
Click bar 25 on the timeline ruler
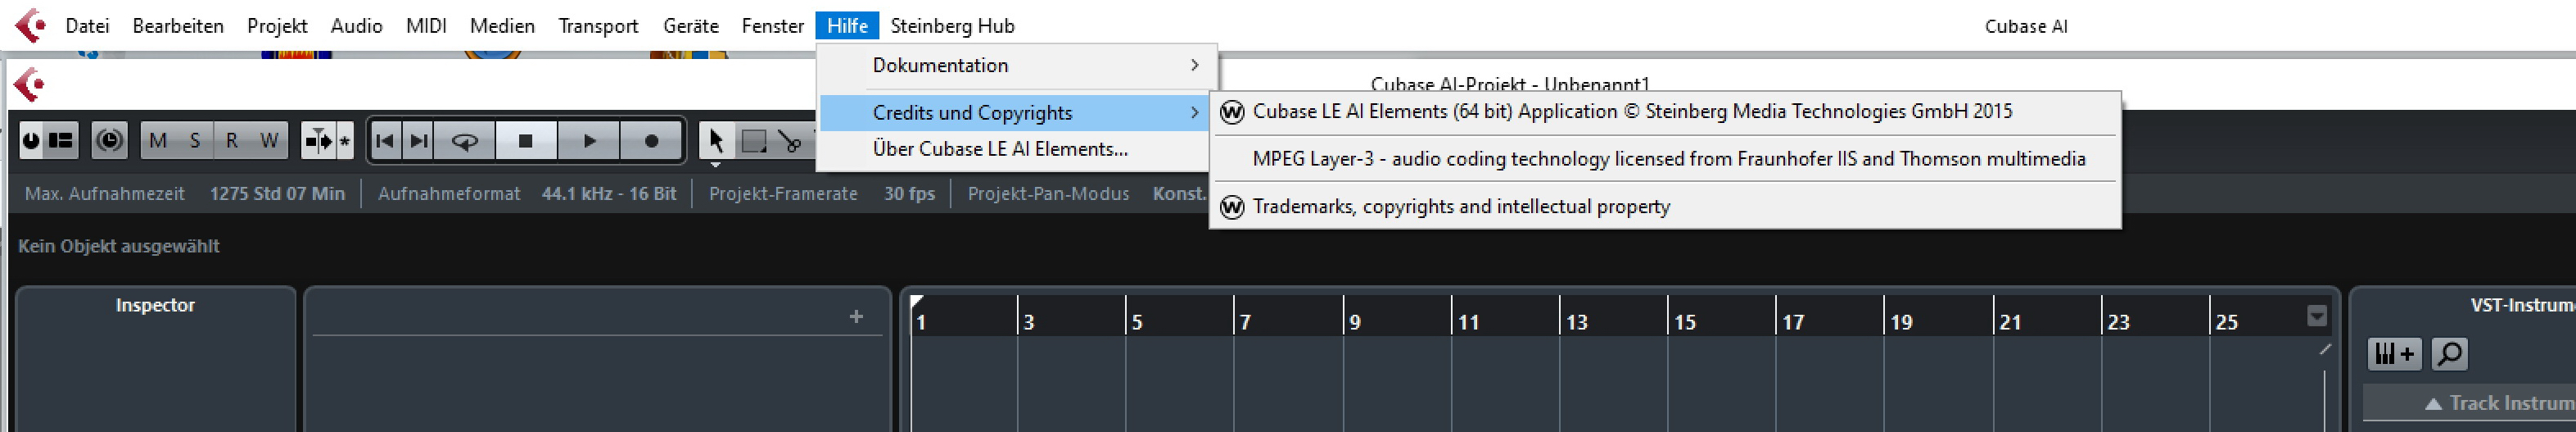click(2226, 322)
